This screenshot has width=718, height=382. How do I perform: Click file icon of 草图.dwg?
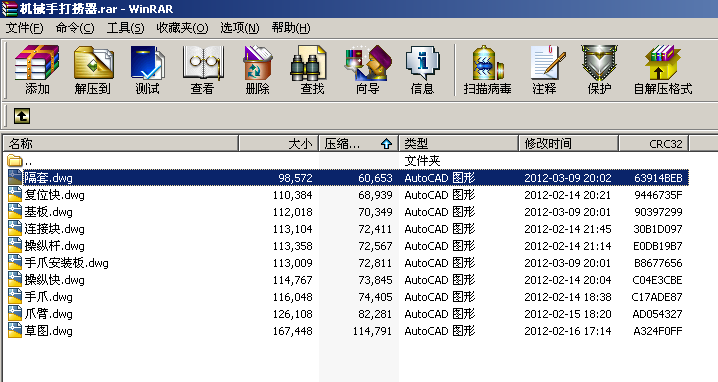15,330
